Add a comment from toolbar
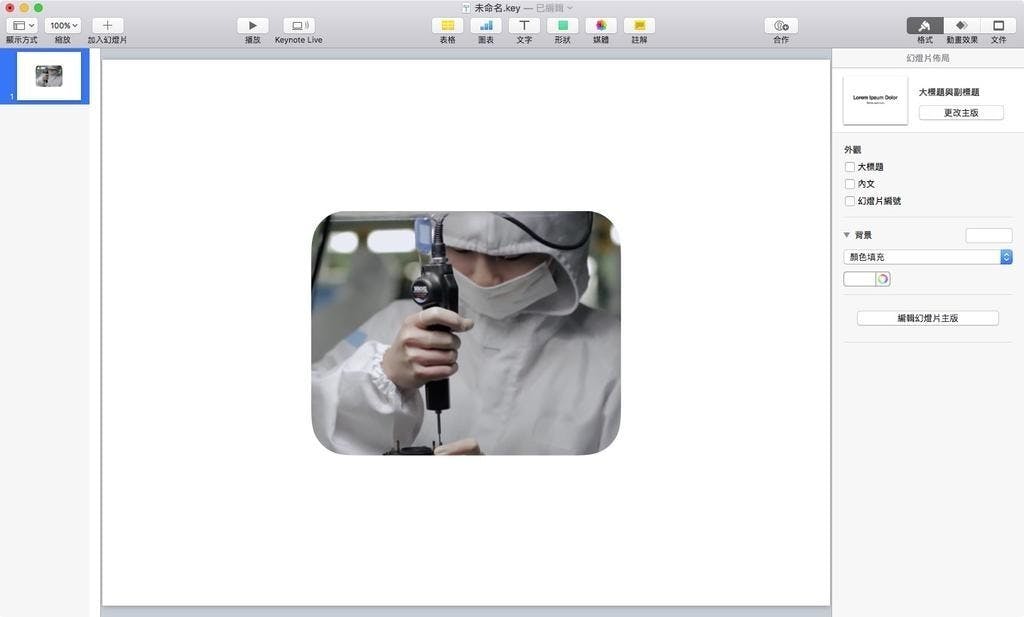 [x=639, y=25]
